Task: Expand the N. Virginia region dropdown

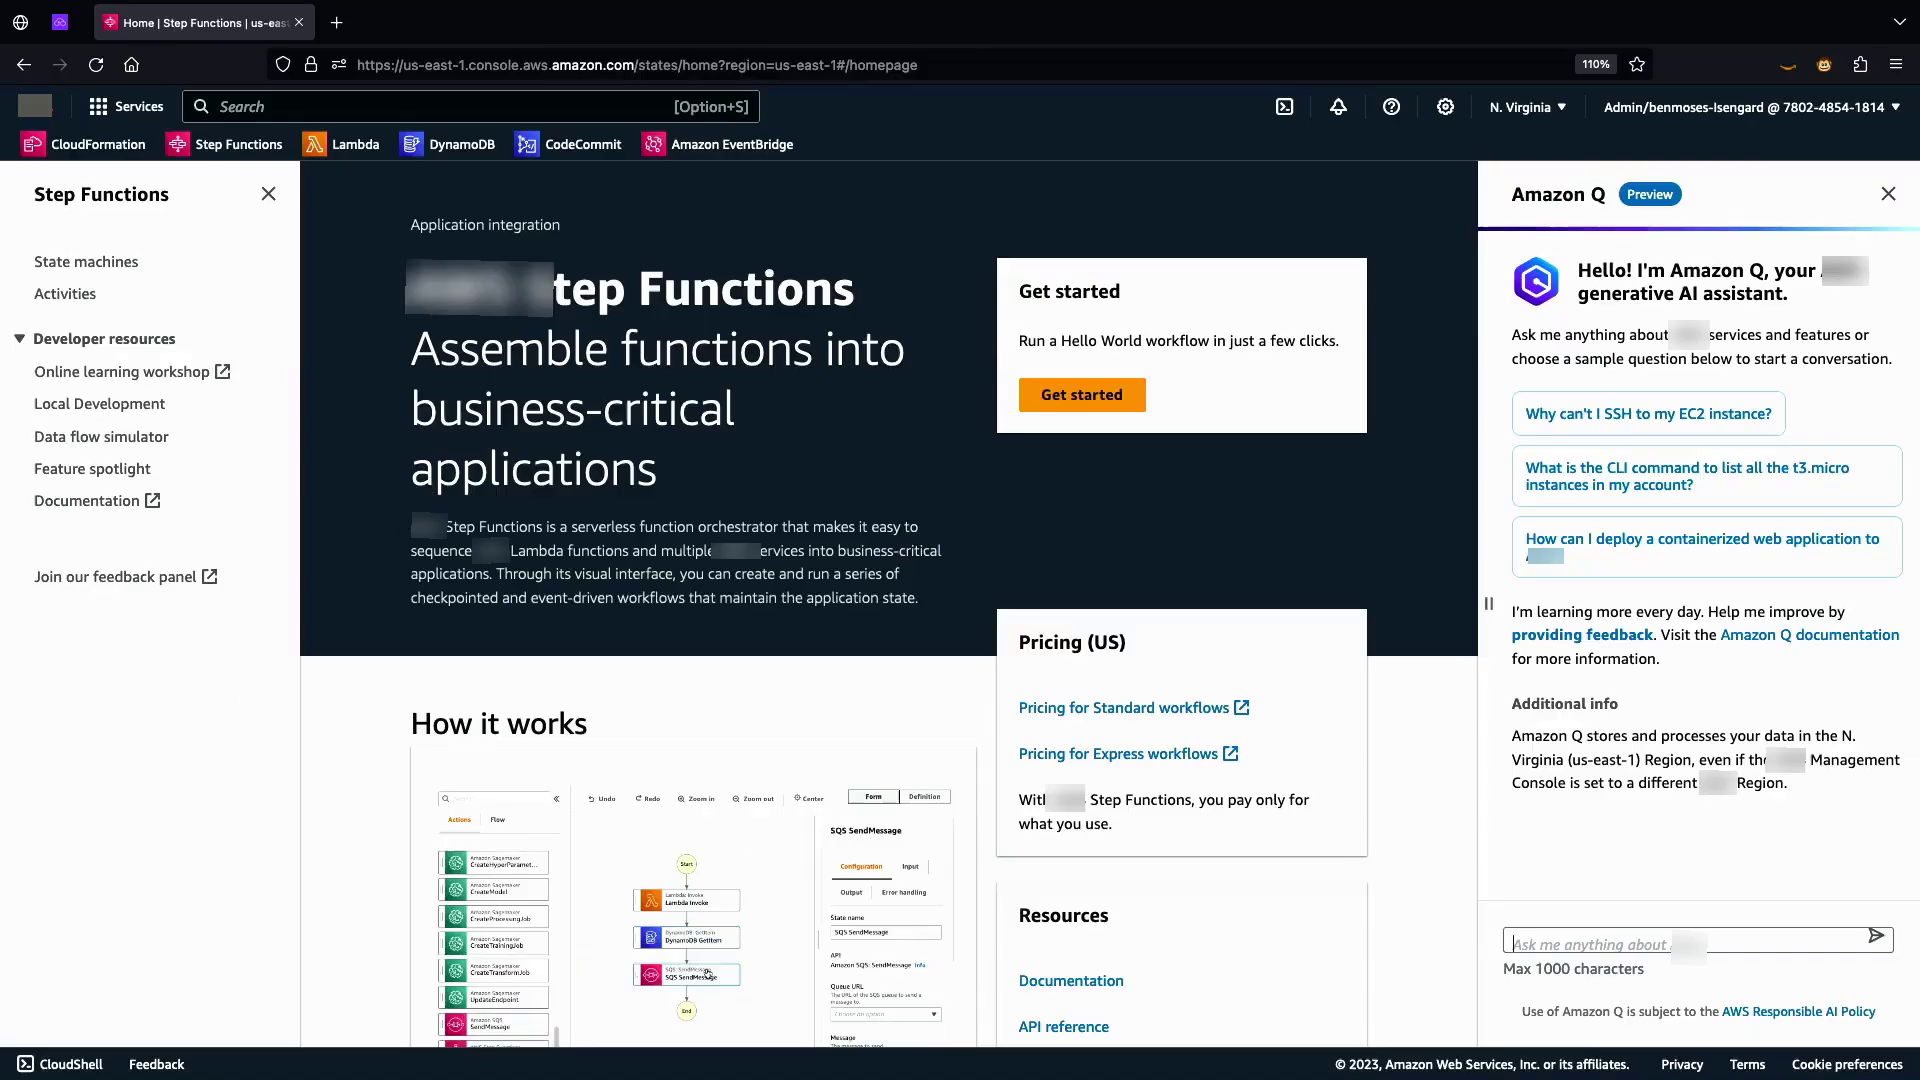Action: 1527,107
